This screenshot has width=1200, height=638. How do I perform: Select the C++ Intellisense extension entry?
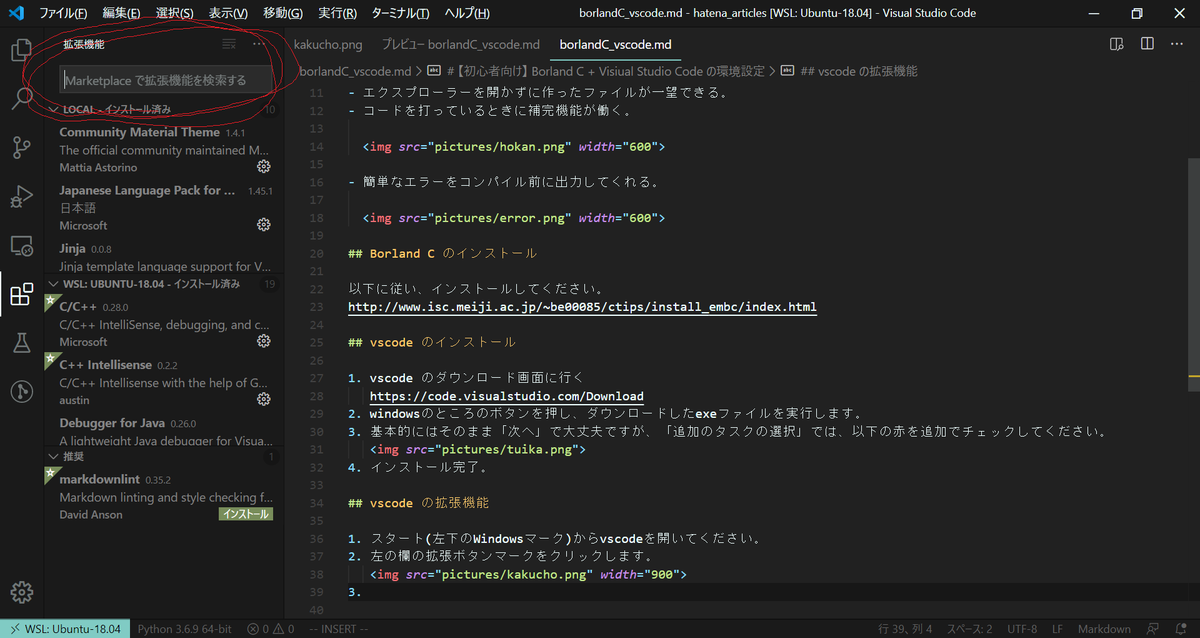[165, 382]
